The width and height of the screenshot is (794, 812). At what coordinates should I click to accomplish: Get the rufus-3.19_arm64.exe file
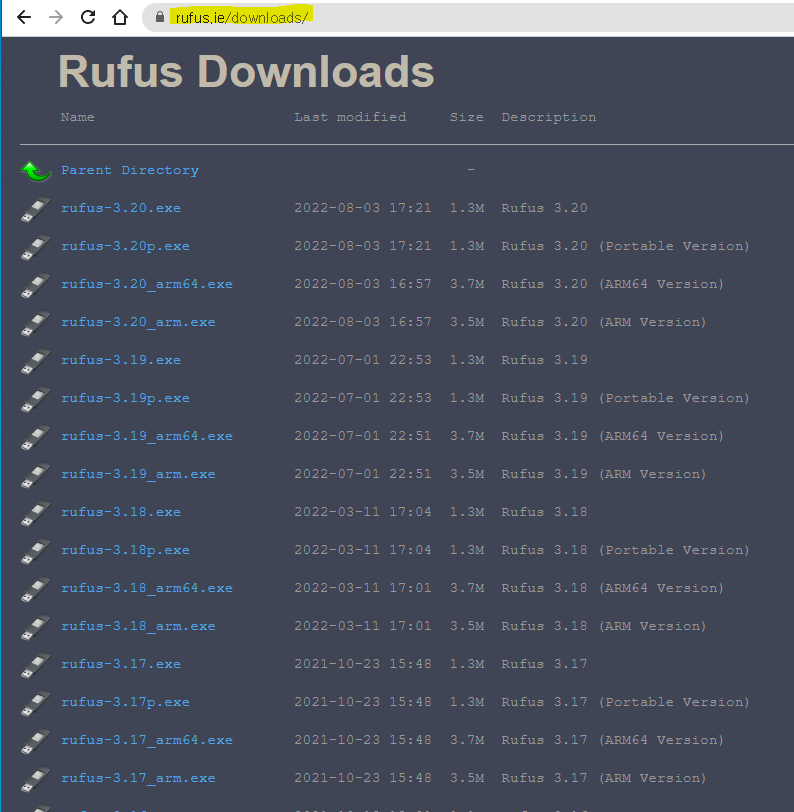(x=147, y=436)
